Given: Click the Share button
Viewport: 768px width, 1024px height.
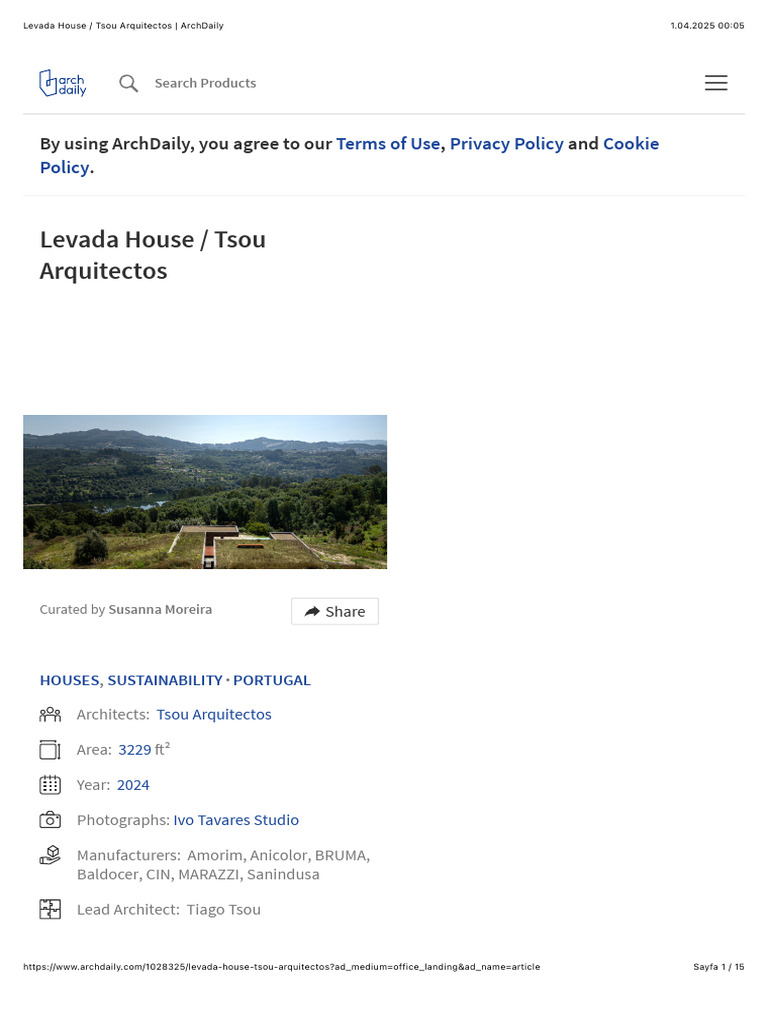Looking at the screenshot, I should coord(335,611).
